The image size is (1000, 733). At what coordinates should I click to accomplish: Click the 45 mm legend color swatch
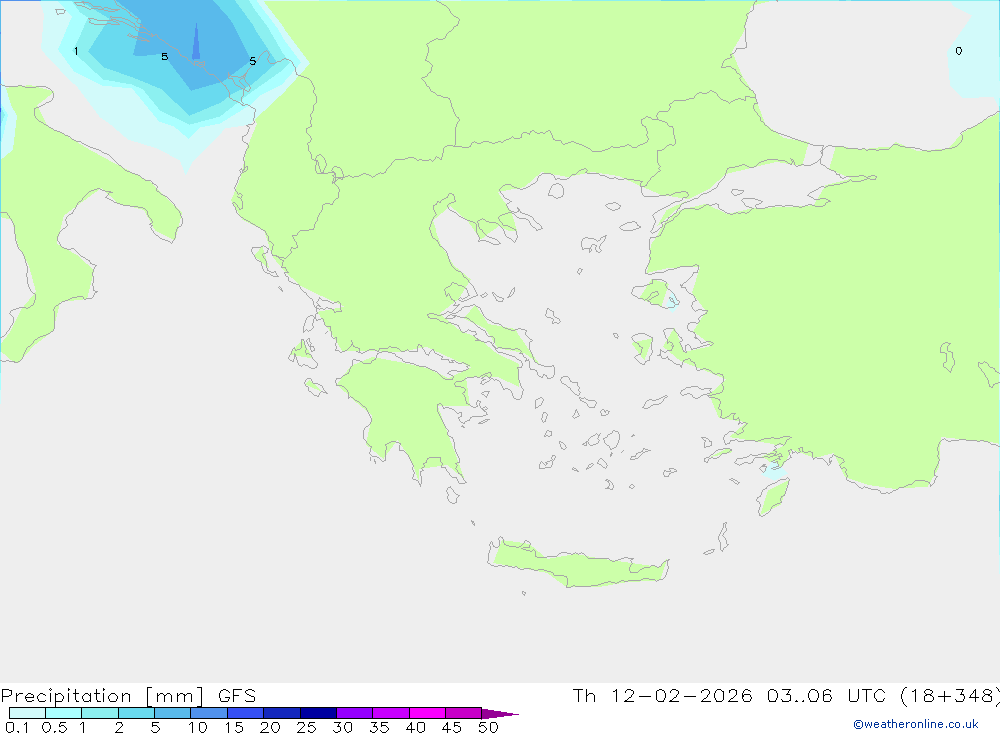tap(464, 713)
